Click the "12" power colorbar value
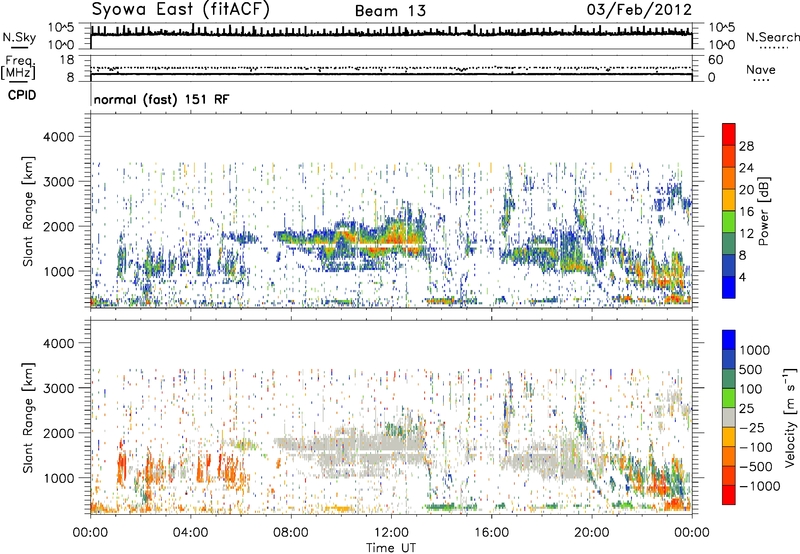 coord(746,234)
